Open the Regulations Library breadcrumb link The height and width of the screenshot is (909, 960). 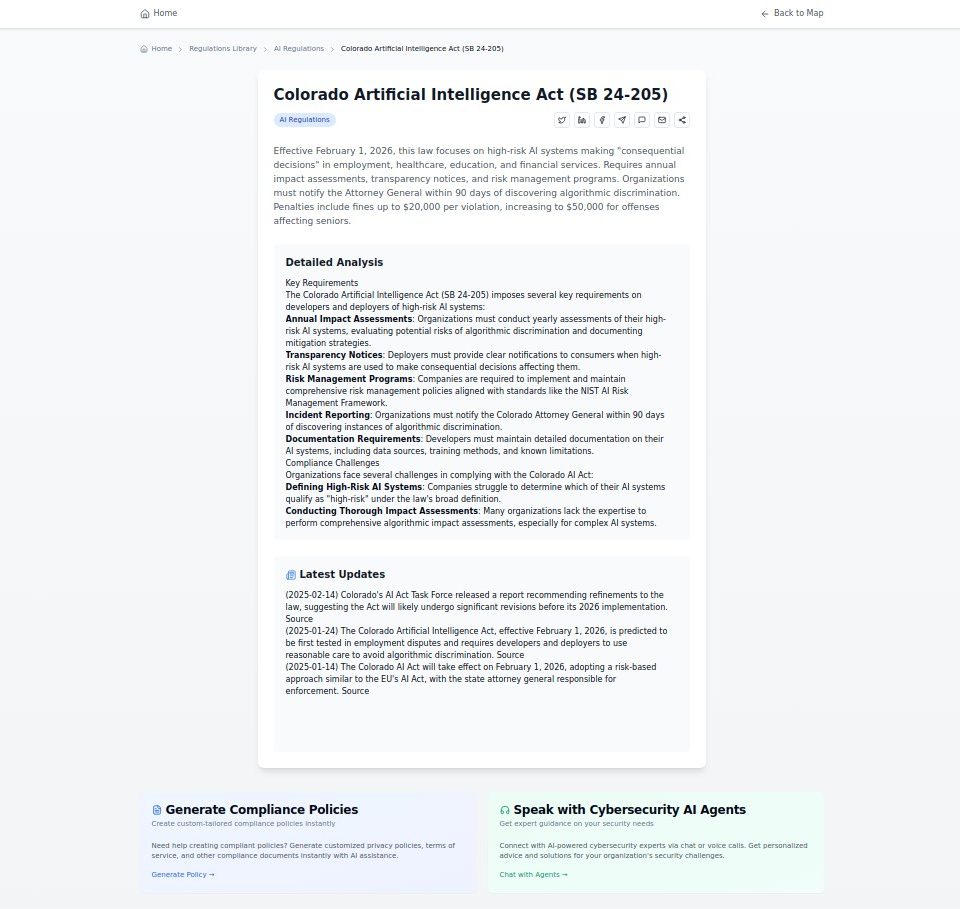point(222,48)
